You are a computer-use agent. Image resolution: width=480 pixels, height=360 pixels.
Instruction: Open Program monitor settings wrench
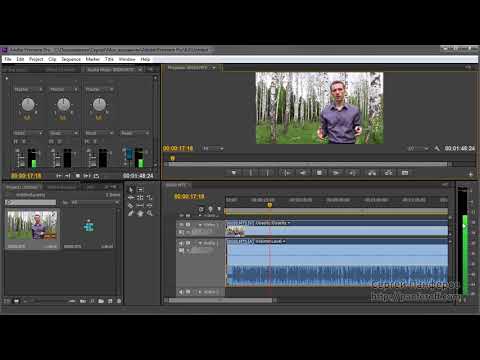(x=437, y=148)
